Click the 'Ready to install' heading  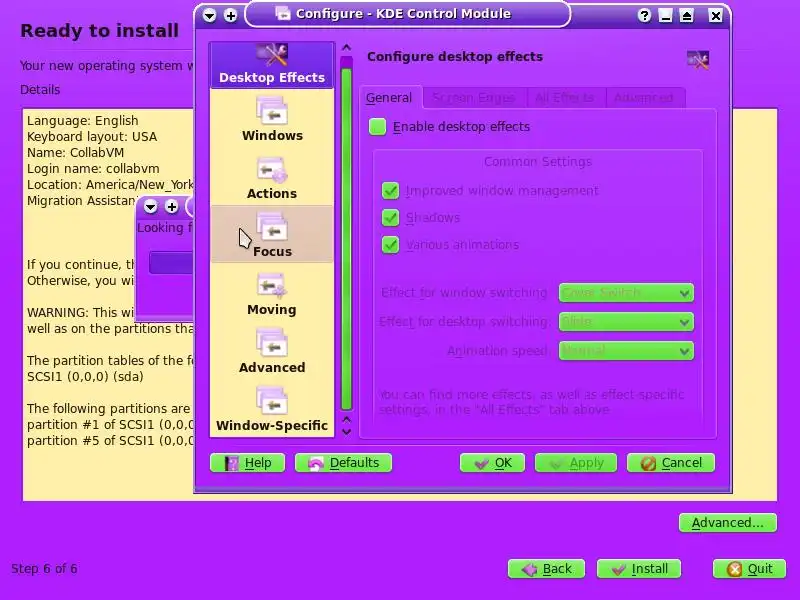(99, 31)
